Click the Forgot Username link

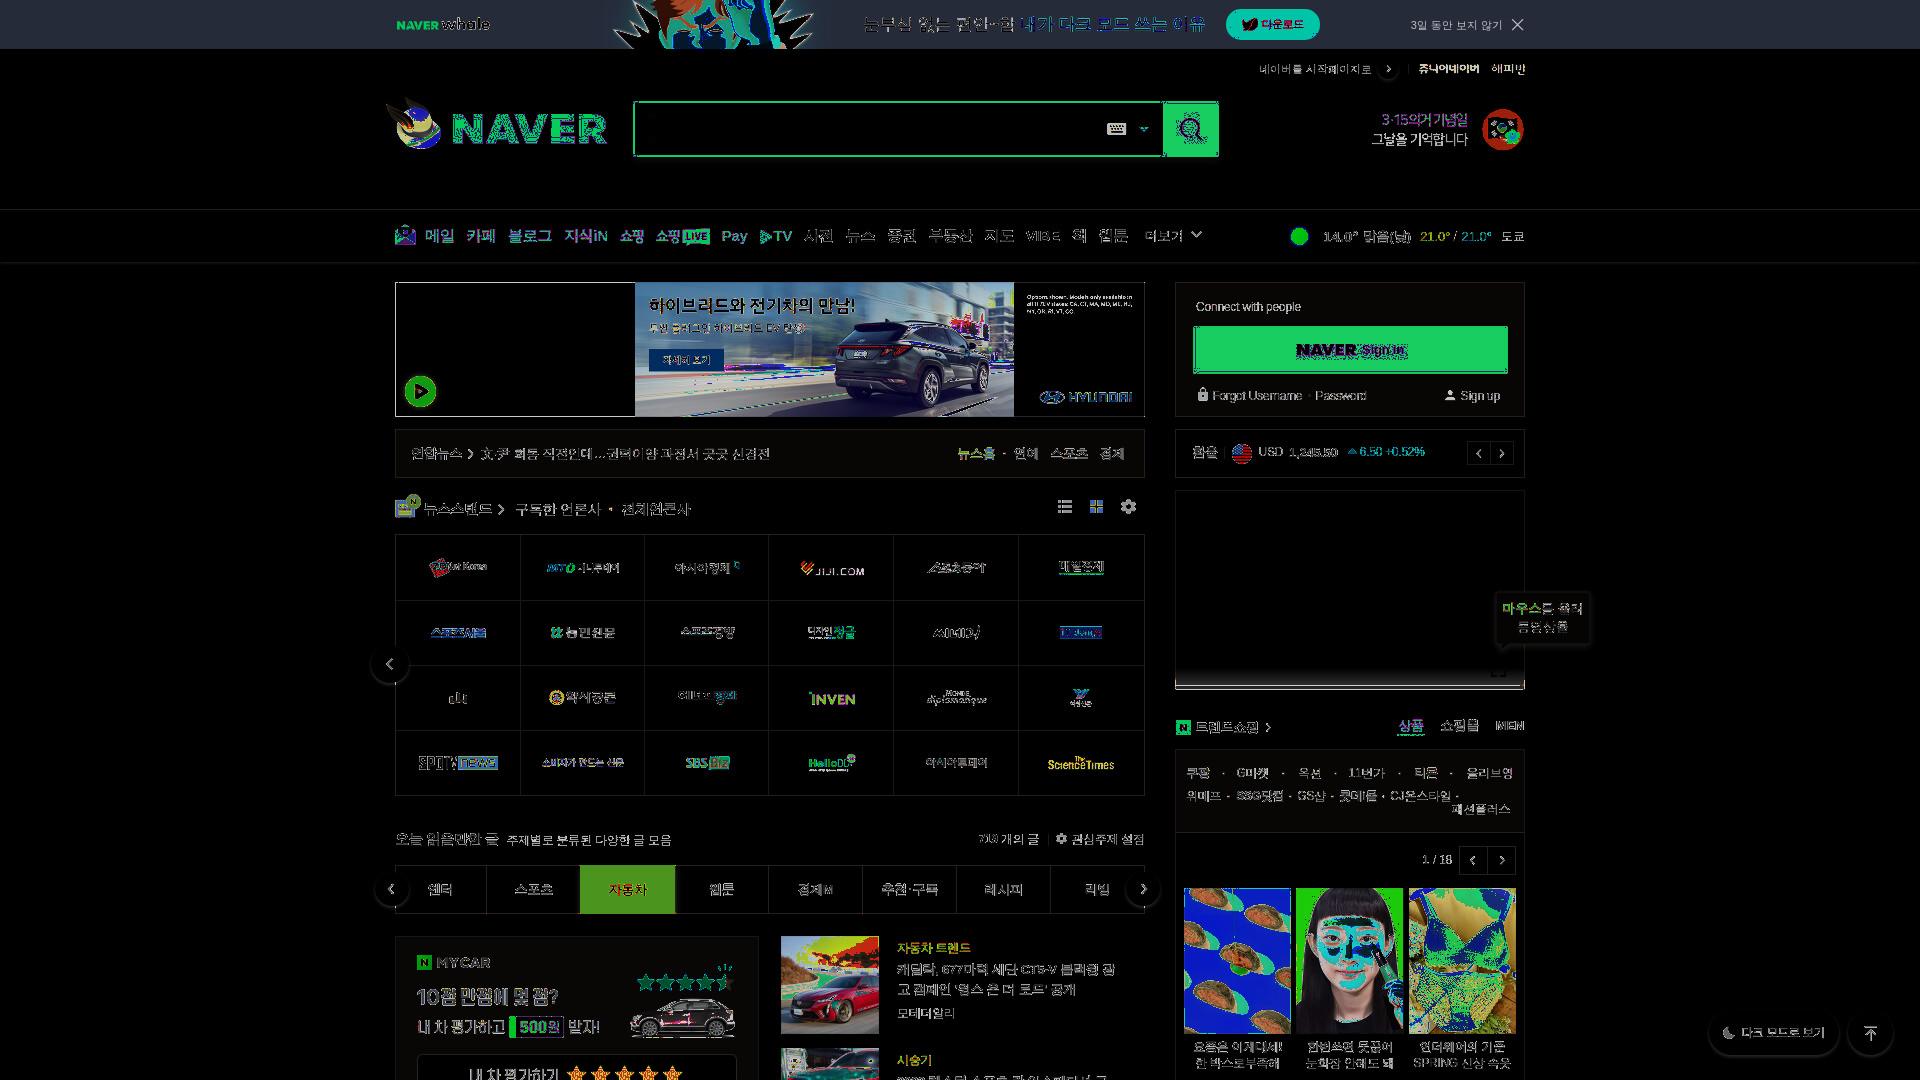1256,396
